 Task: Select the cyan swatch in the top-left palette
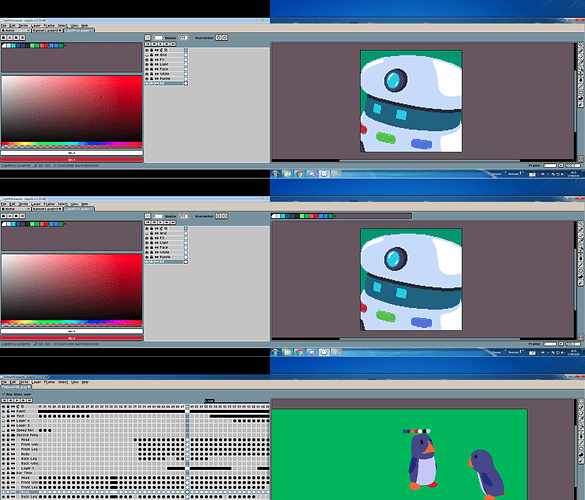pyautogui.click(x=13, y=46)
